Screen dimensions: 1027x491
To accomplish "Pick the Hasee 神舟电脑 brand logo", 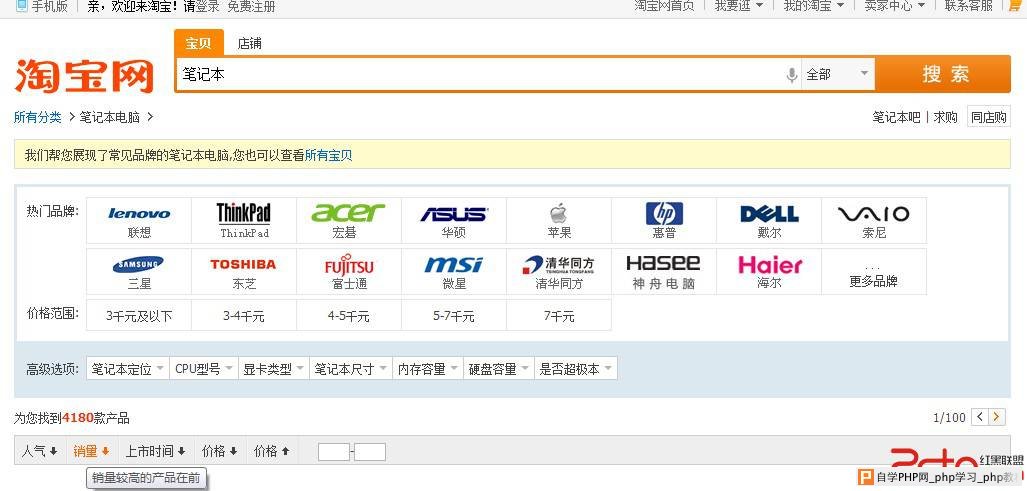I will (x=663, y=264).
